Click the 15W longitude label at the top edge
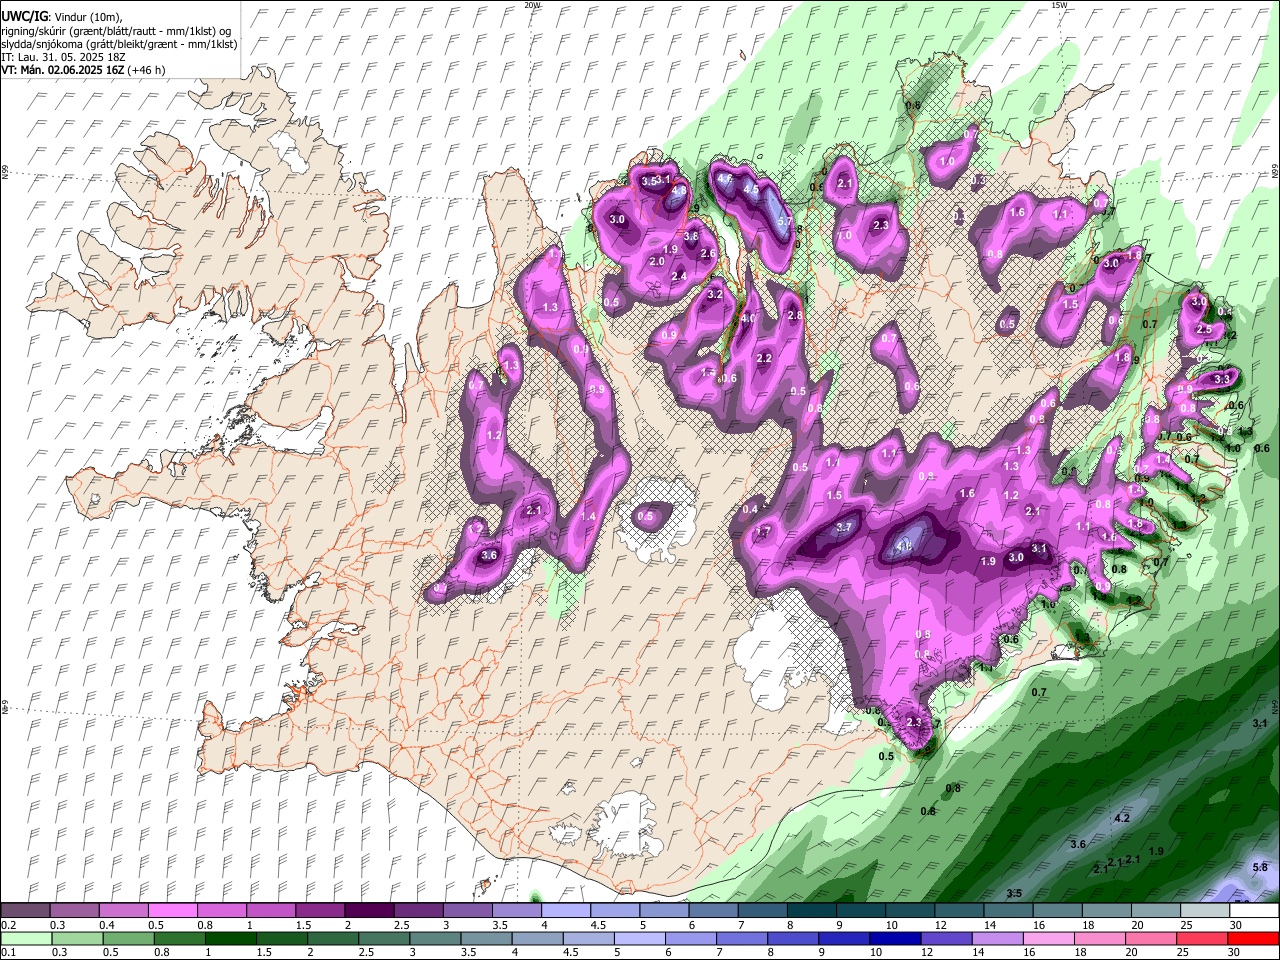The height and width of the screenshot is (960, 1280). (1059, 5)
